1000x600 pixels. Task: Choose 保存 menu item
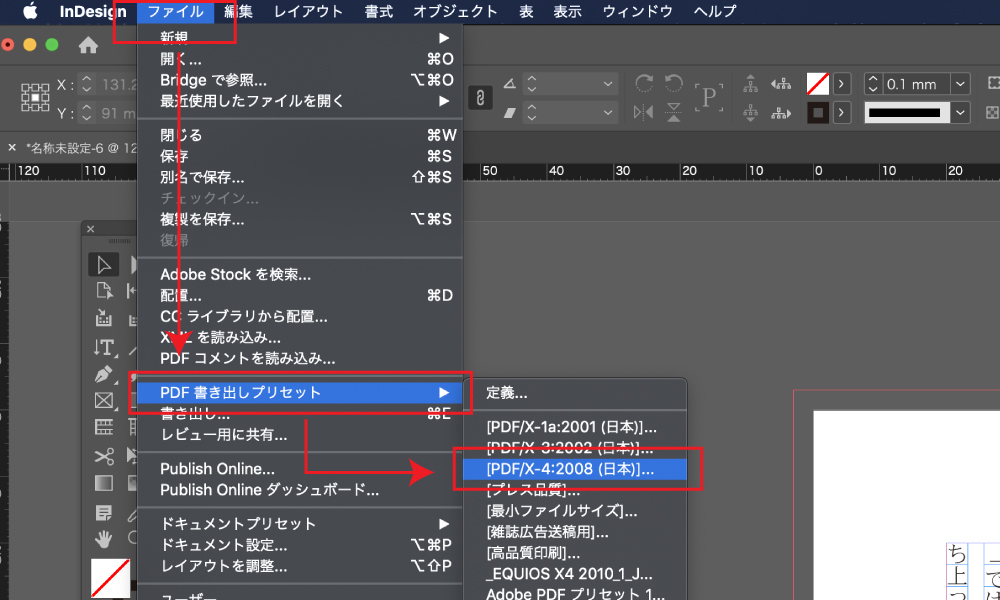tap(300, 156)
